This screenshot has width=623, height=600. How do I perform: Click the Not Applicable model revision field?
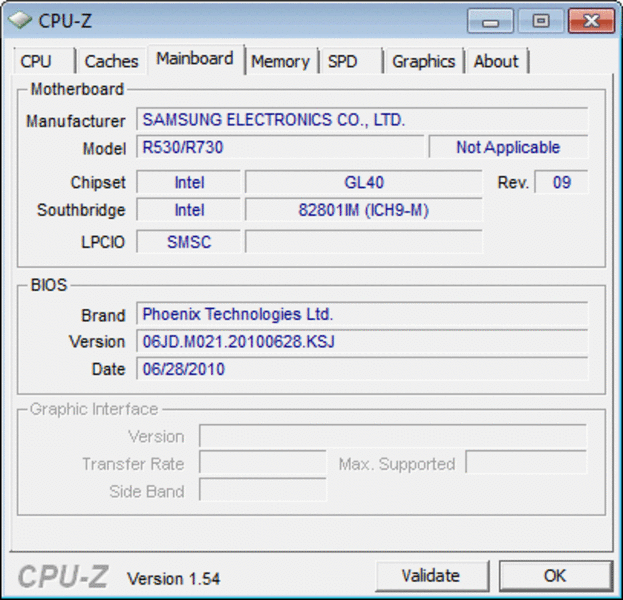[x=508, y=147]
